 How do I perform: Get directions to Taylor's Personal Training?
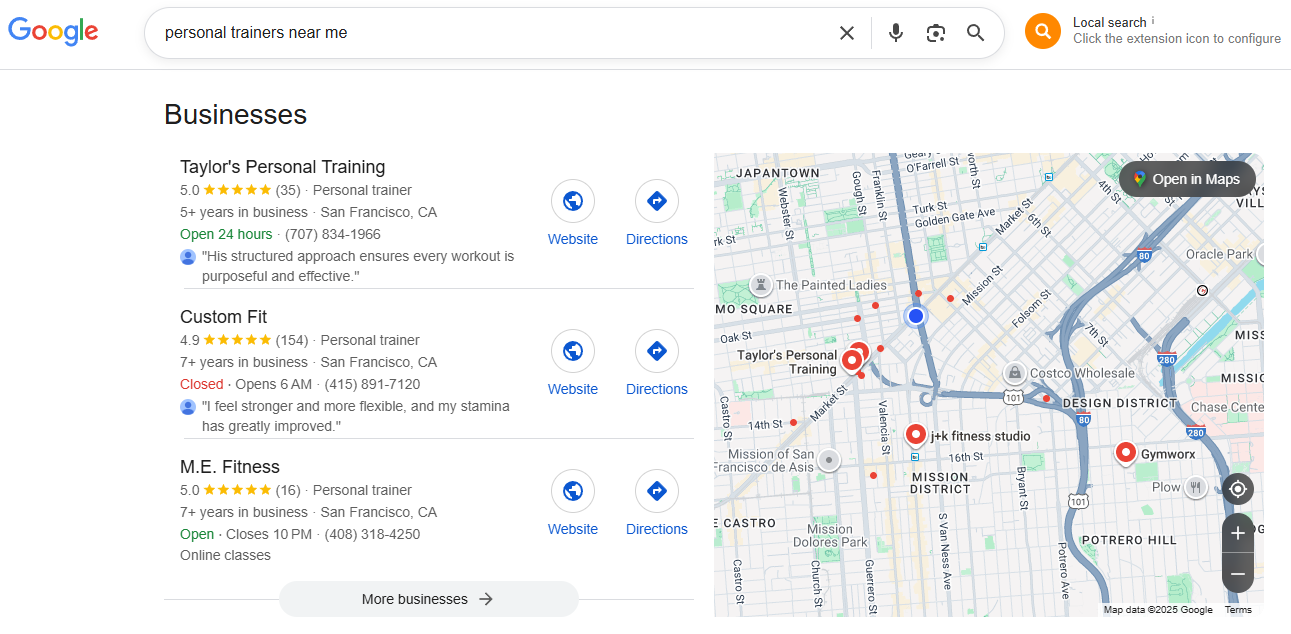pyautogui.click(x=657, y=201)
